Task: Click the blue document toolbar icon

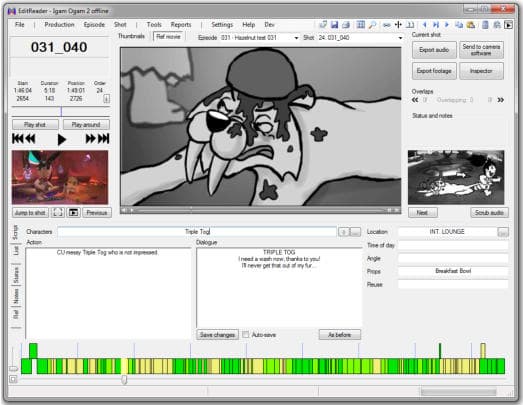Action: tap(486, 25)
